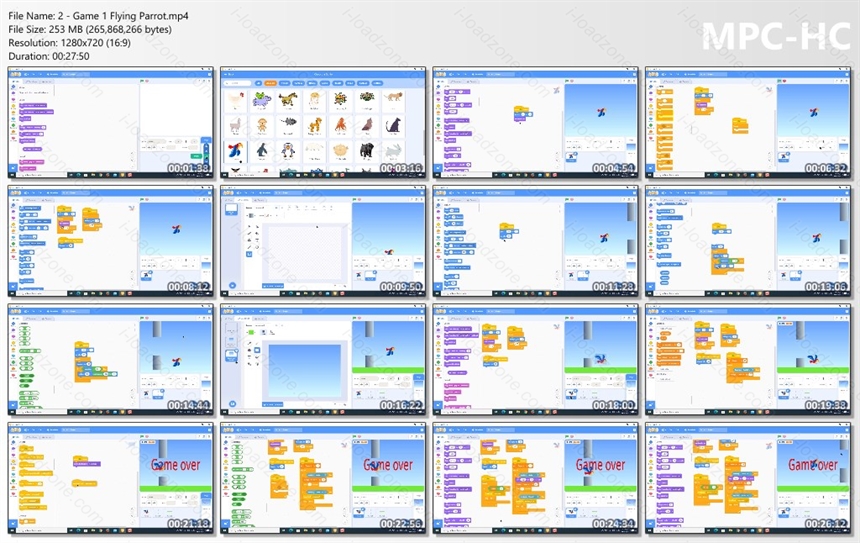860x543 pixels.
Task: Select the highlighted rectangle tool in the 00:16:22 frame
Action: [x=257, y=350]
